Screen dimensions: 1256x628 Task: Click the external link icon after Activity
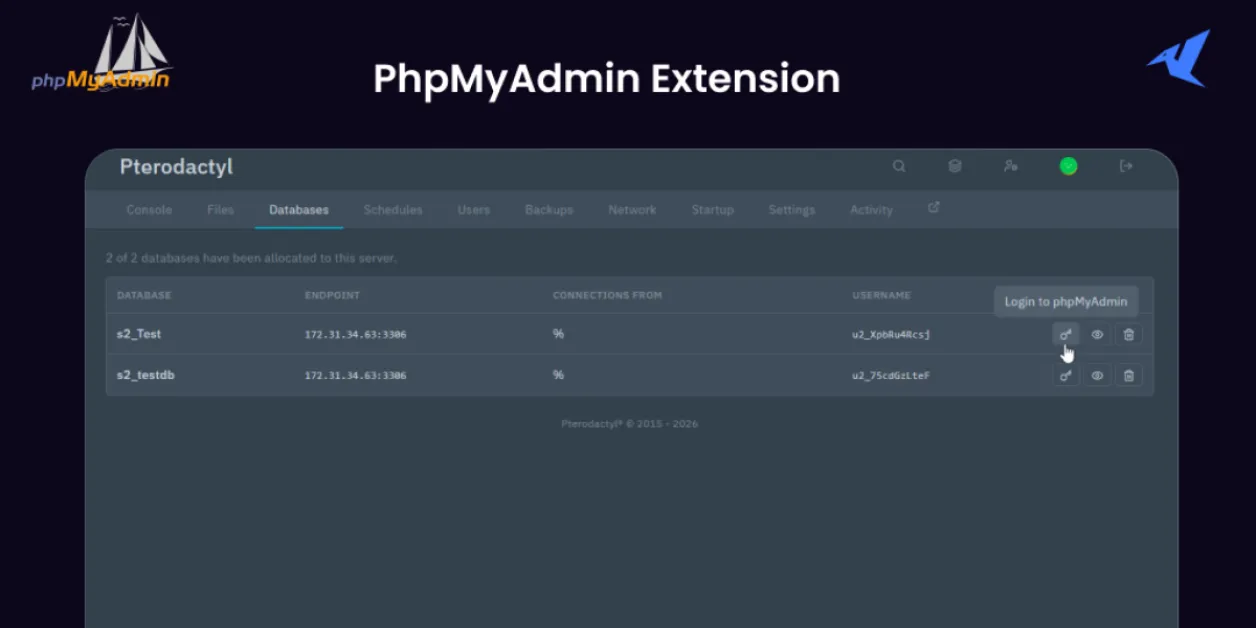click(x=934, y=208)
